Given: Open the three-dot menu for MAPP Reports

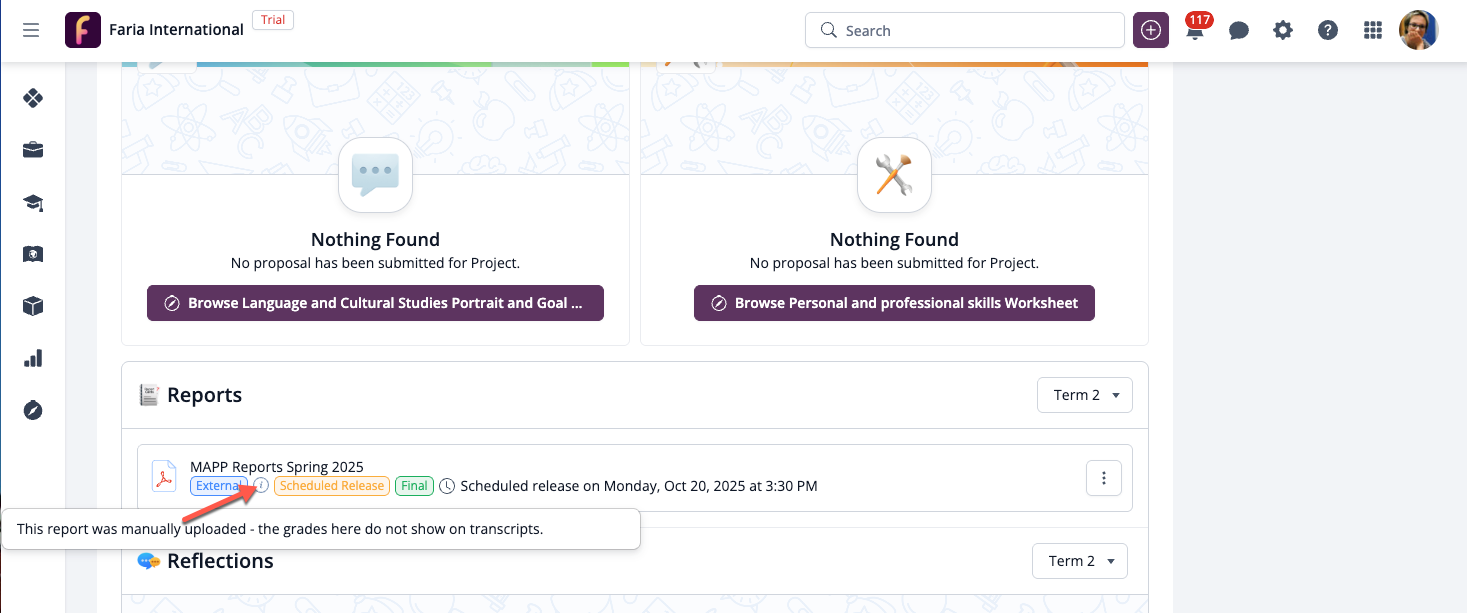Looking at the screenshot, I should click(1104, 478).
